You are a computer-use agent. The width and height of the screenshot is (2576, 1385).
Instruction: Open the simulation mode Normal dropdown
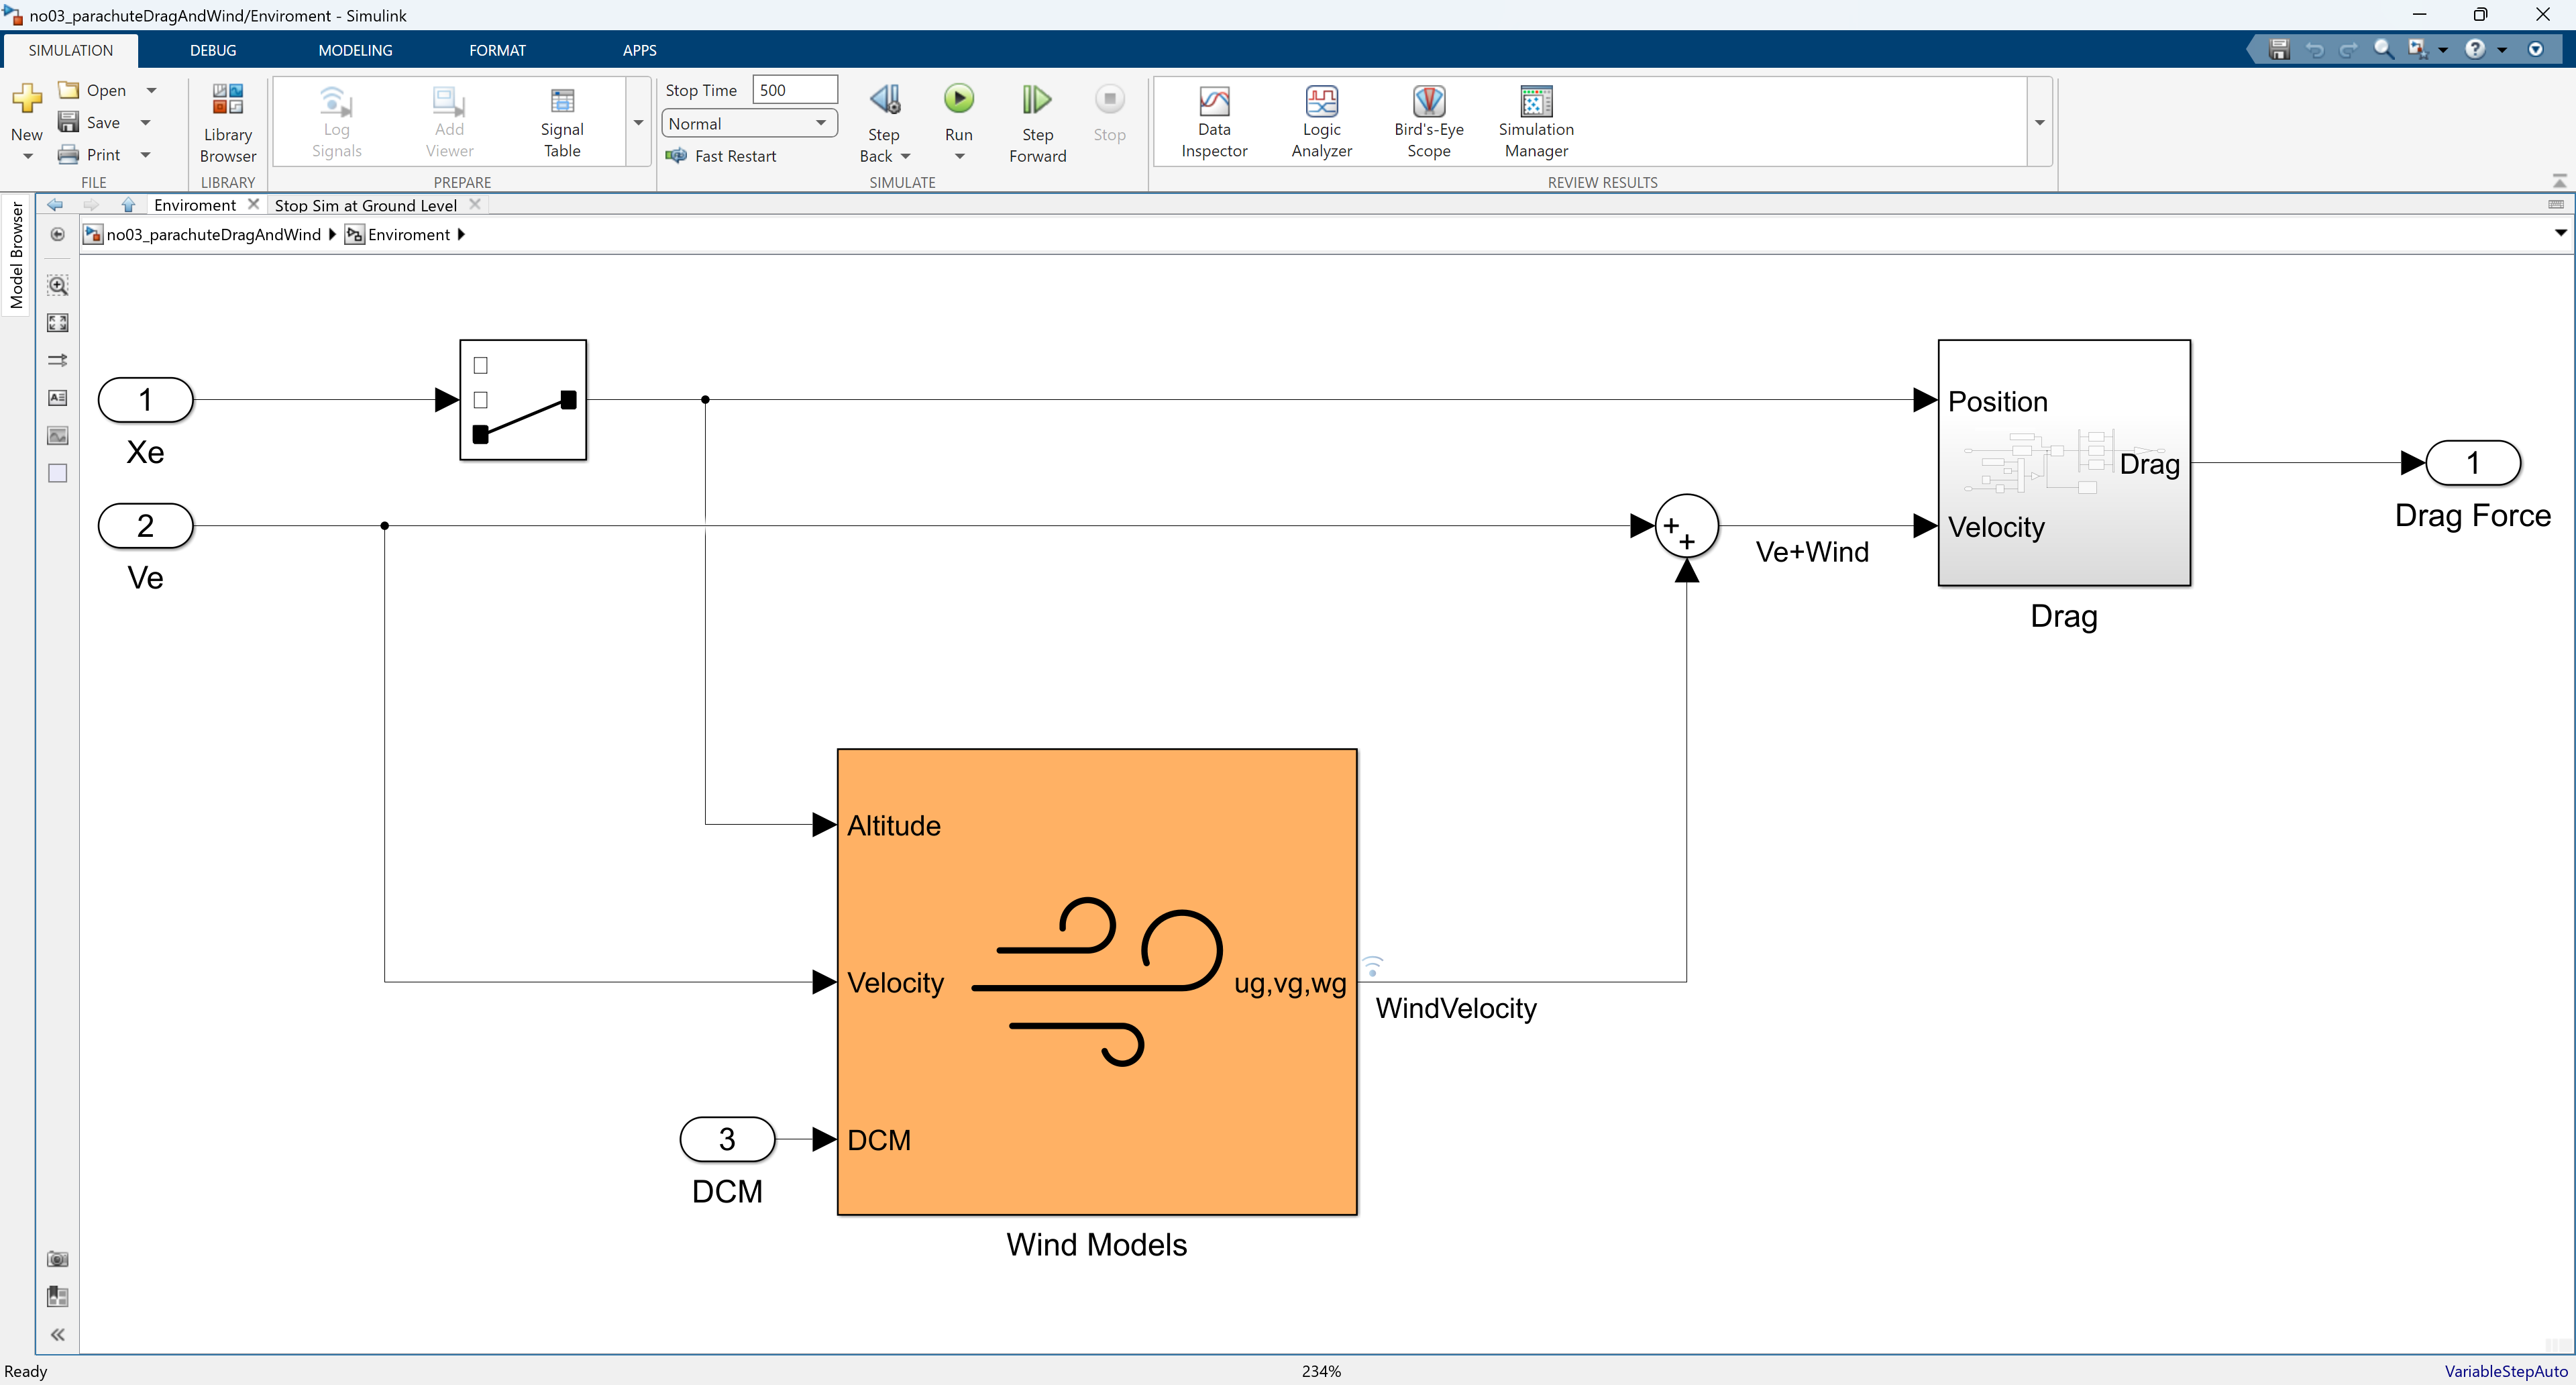click(x=748, y=123)
